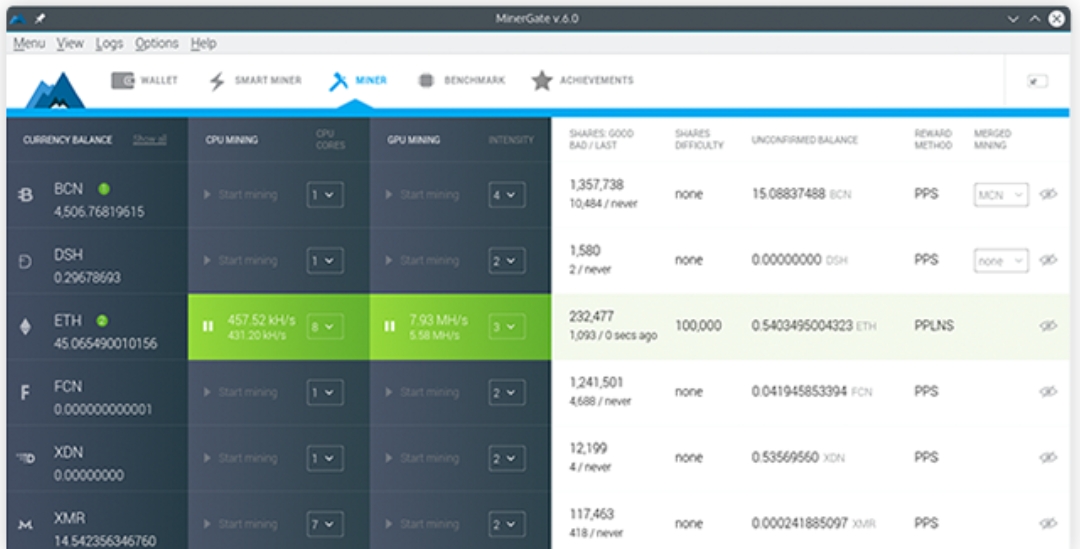Click the ETH diamond coin icon

25,327
